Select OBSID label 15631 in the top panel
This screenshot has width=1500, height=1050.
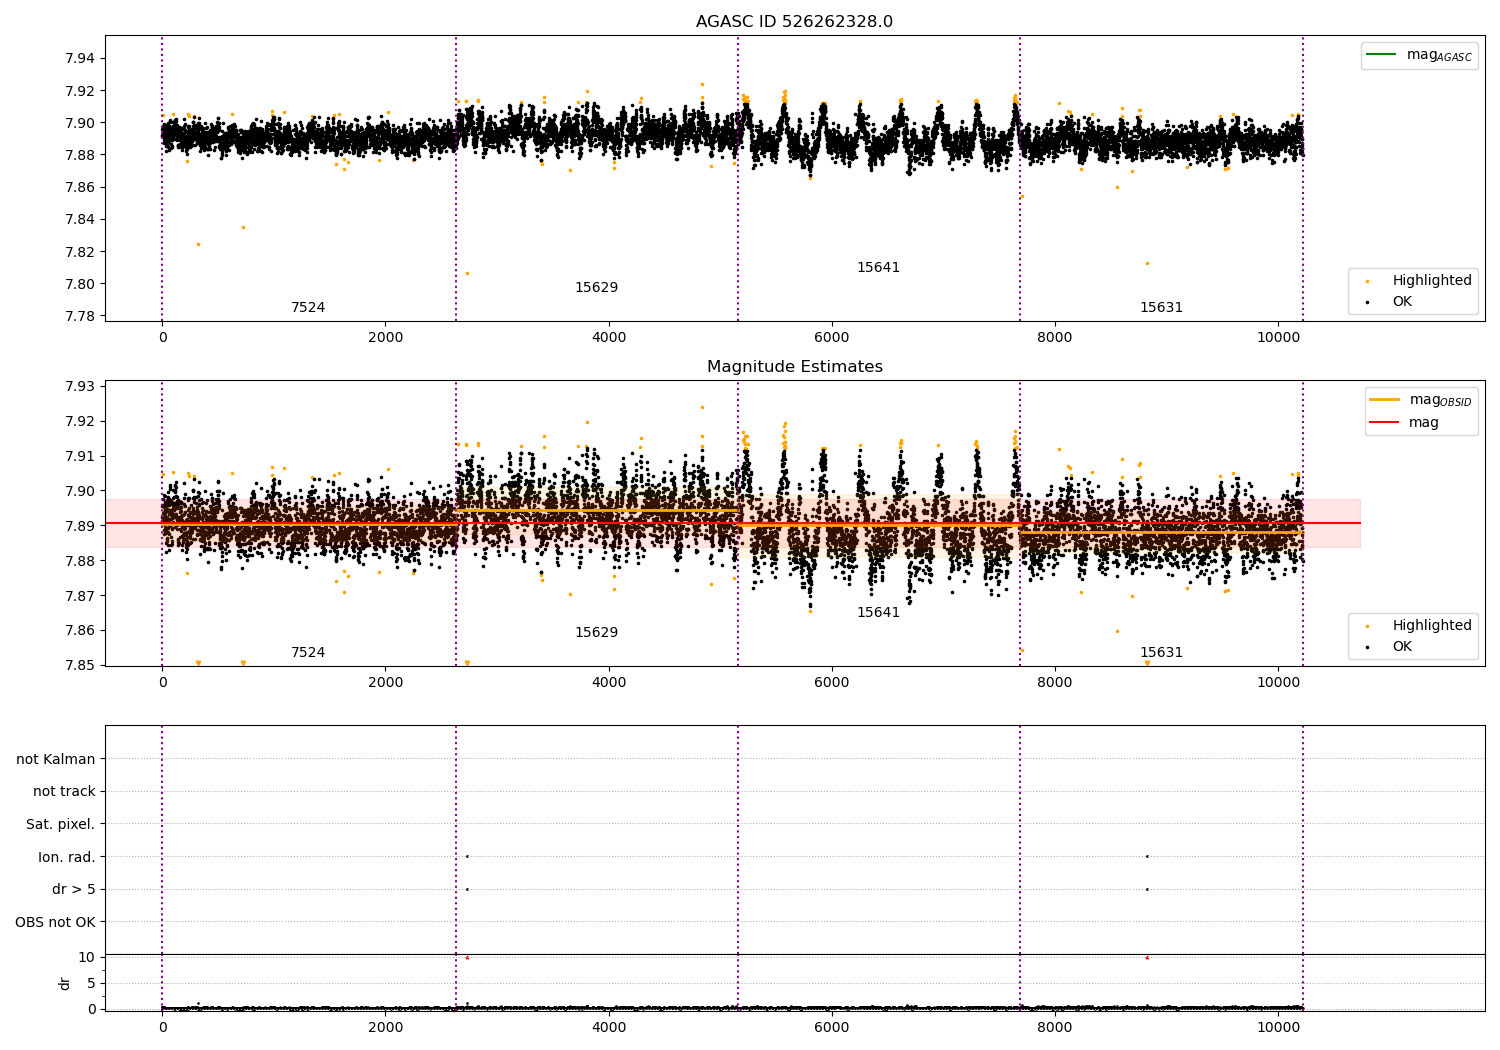click(1161, 307)
